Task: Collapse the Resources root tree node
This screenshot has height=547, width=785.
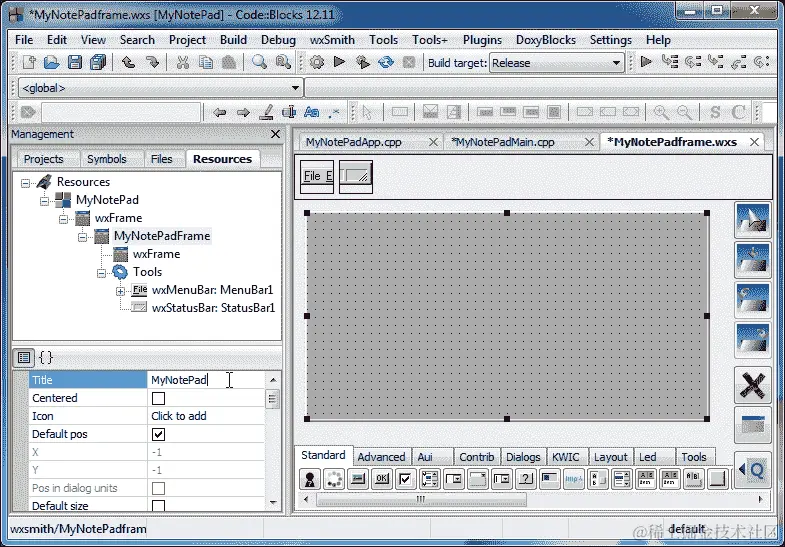Action: (25, 183)
